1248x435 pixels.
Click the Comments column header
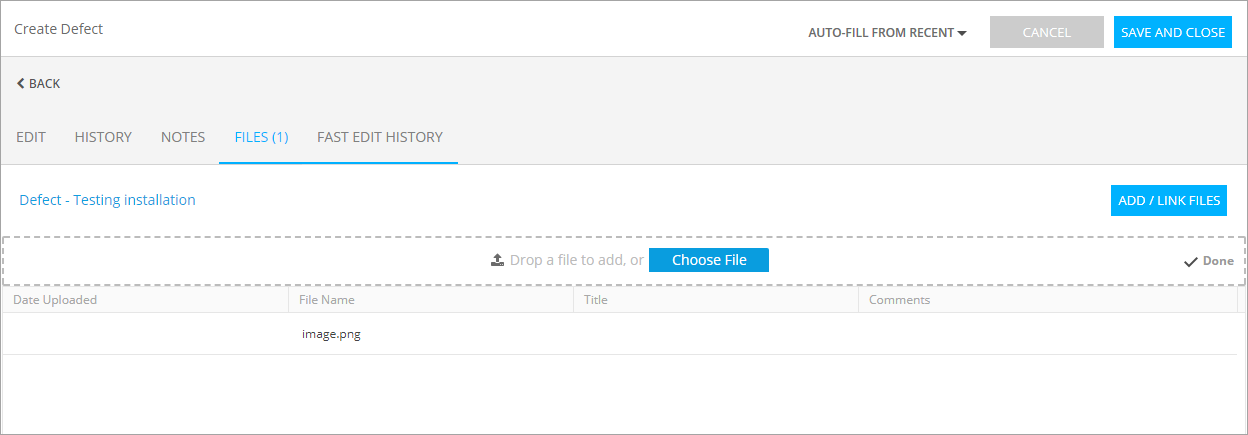899,300
